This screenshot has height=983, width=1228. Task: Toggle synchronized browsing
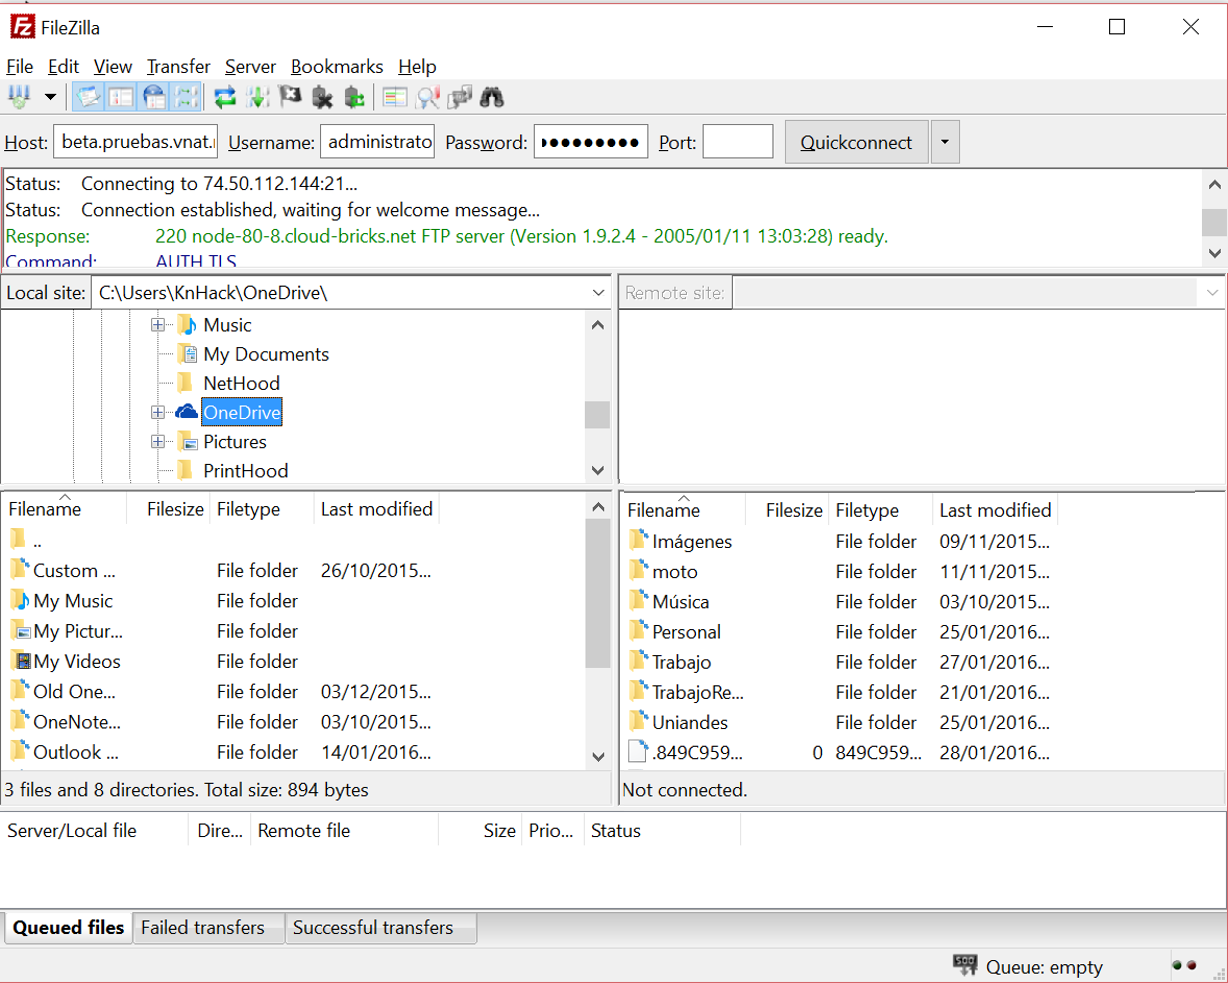click(x=460, y=97)
